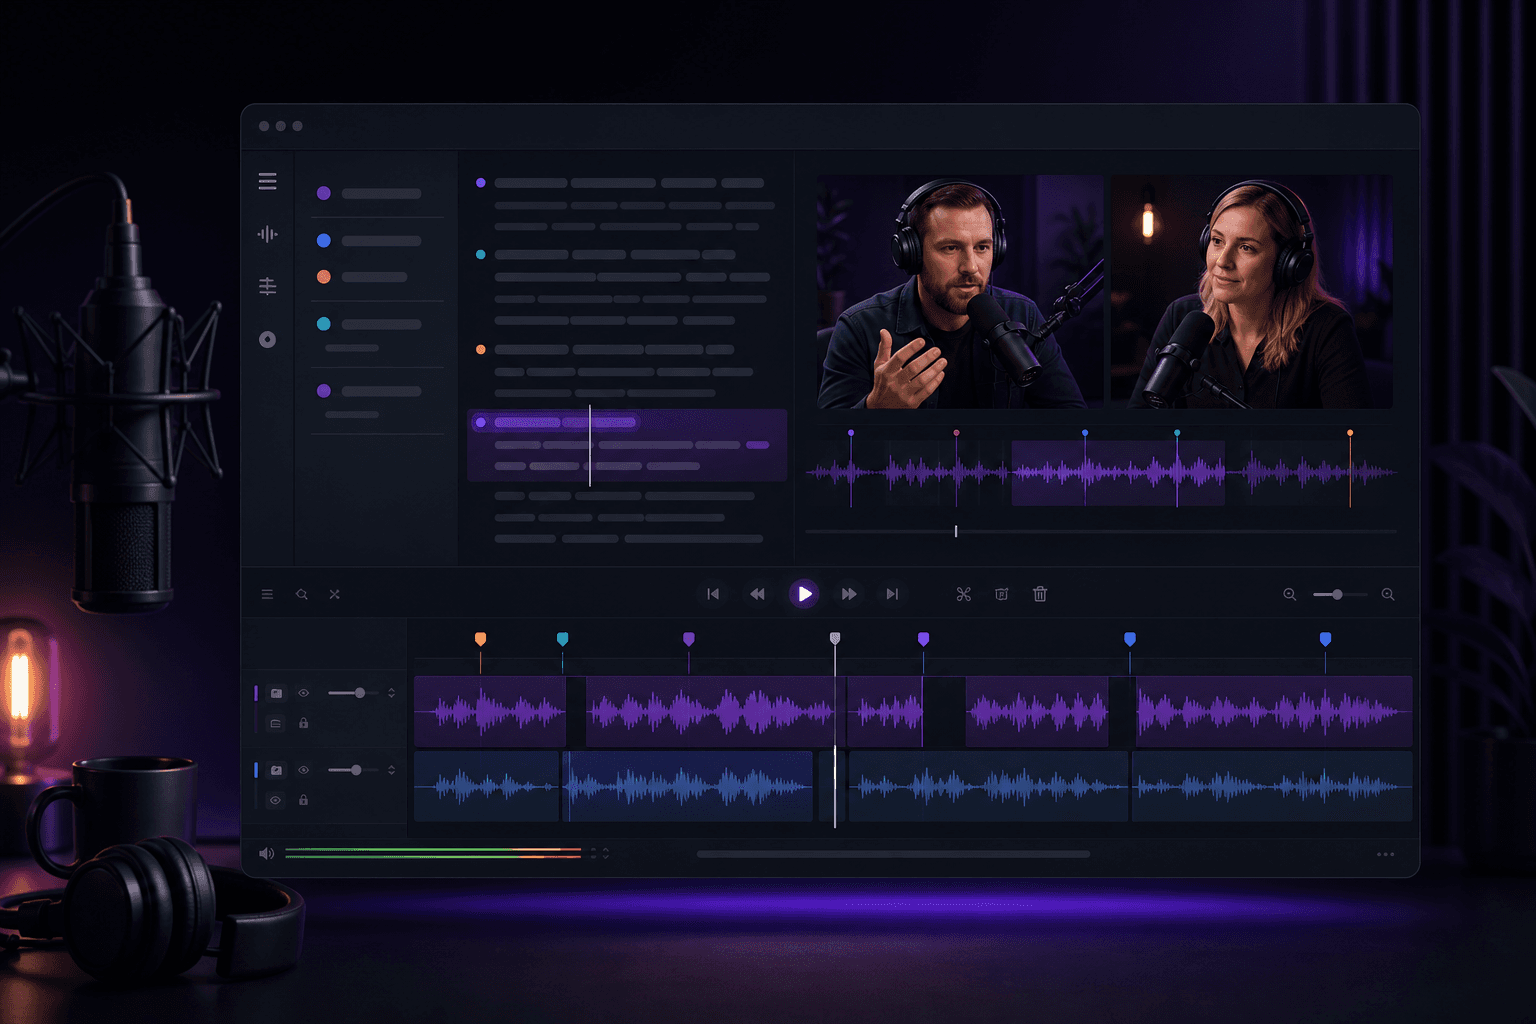Mute output with the speaker icon
The height and width of the screenshot is (1024, 1536).
coord(266,854)
